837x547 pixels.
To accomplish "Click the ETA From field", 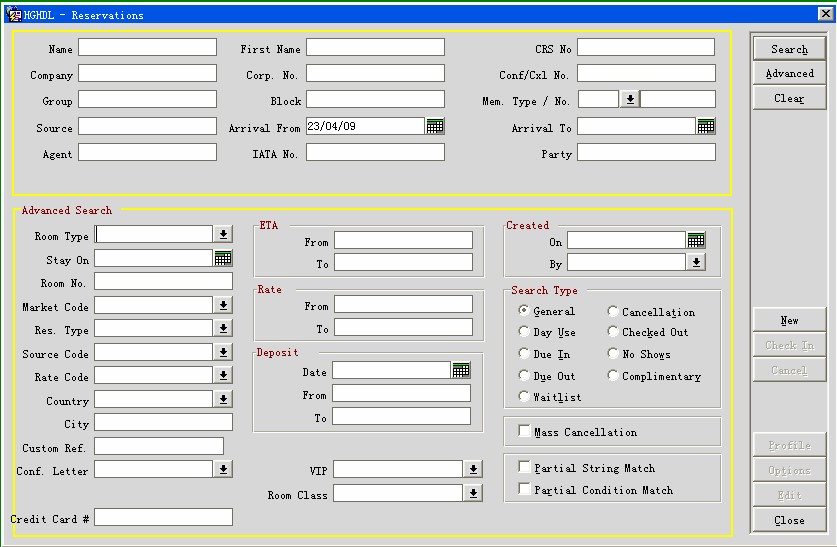I will coord(403,240).
